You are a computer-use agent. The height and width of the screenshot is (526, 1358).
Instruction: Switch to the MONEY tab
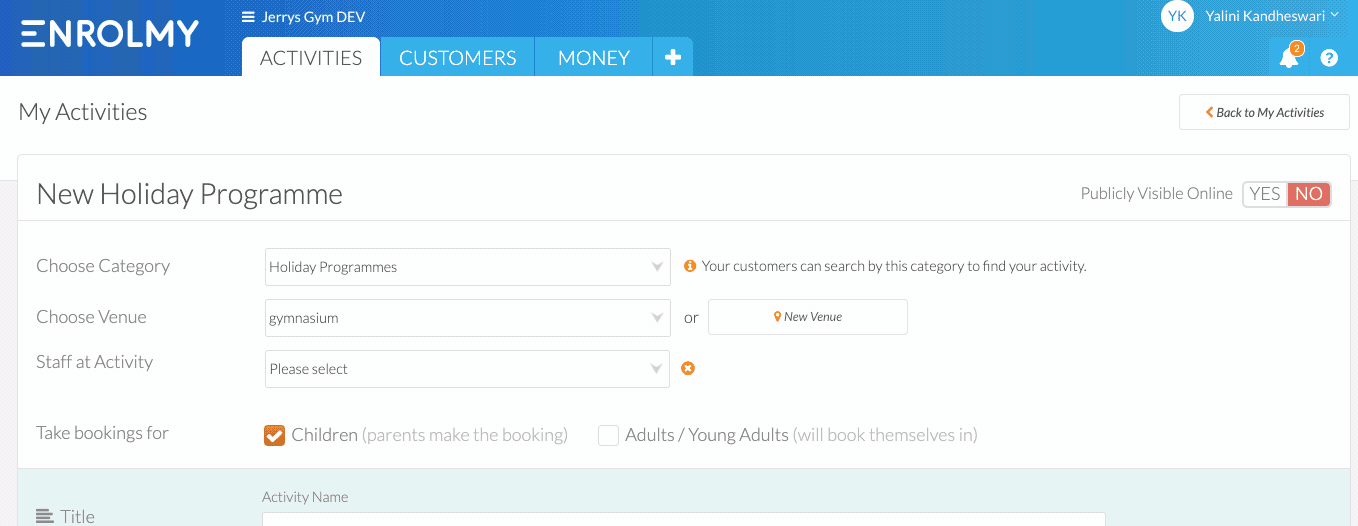[594, 57]
